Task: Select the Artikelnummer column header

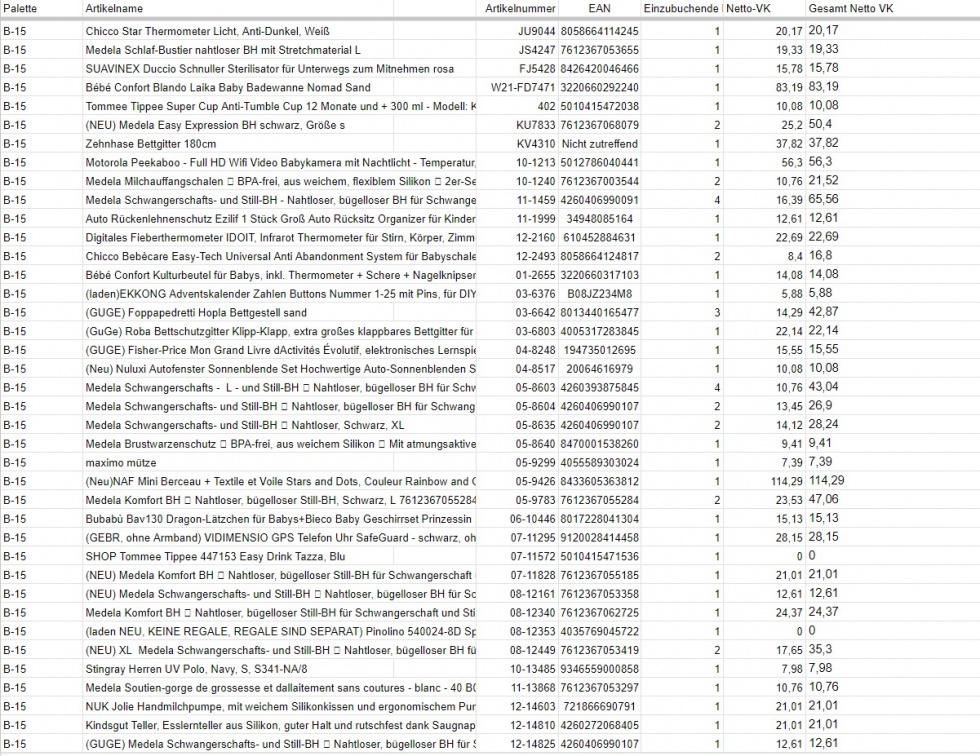Action: (520, 9)
